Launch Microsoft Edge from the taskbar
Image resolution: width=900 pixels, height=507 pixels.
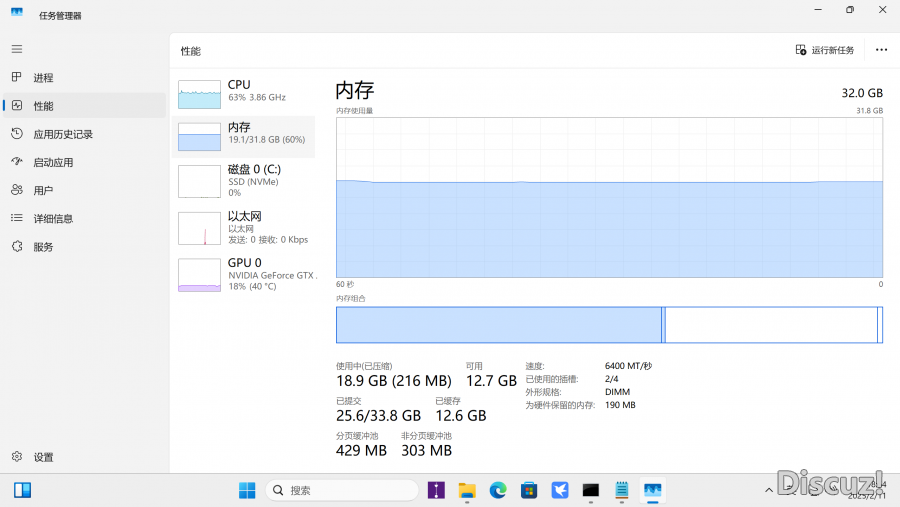498,490
